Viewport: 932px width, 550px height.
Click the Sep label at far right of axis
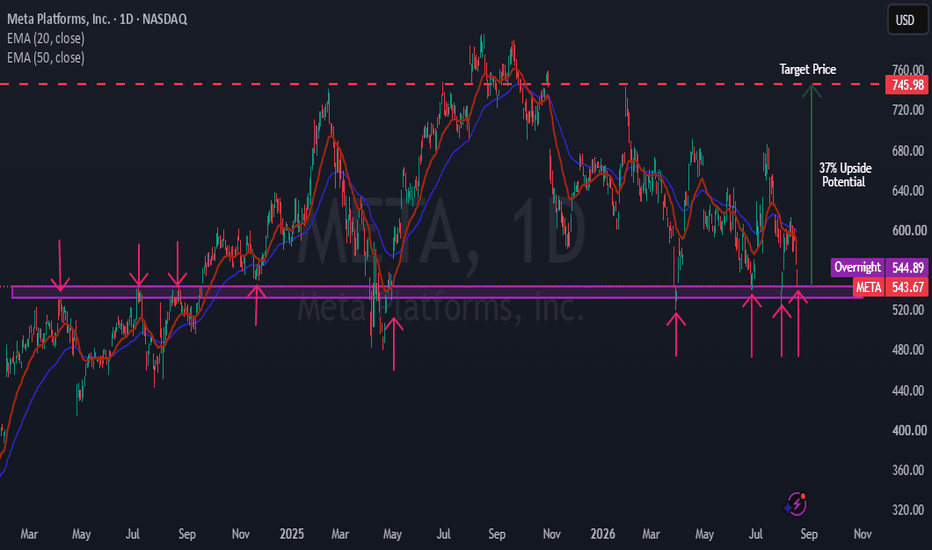(809, 534)
